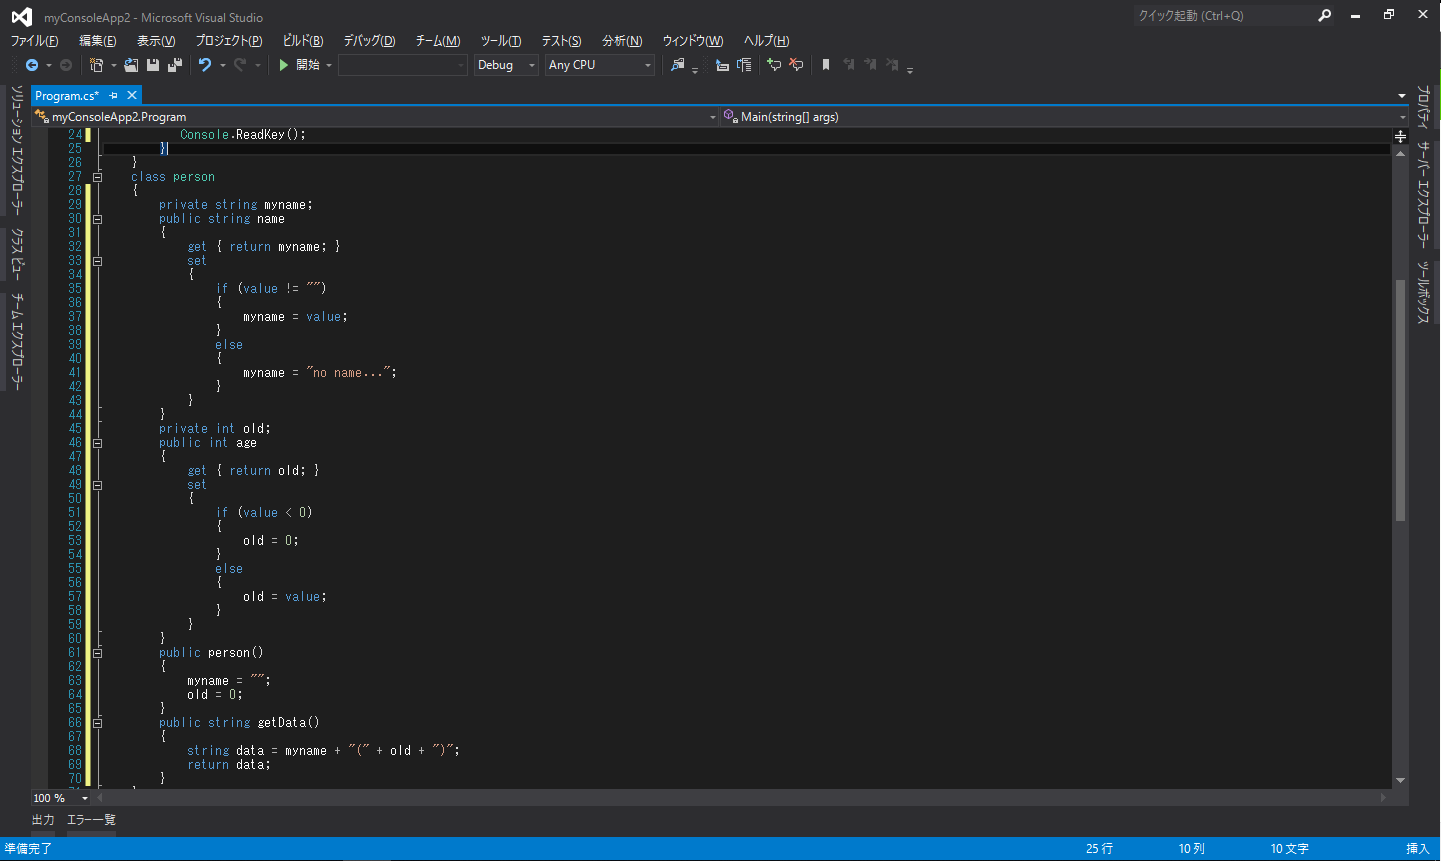This screenshot has height=861, width=1441.
Task: Open the 分析(N) menu
Action: pos(622,41)
